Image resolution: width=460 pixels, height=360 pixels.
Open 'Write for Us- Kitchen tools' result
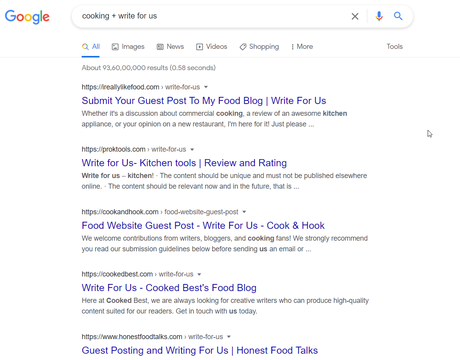(184, 163)
